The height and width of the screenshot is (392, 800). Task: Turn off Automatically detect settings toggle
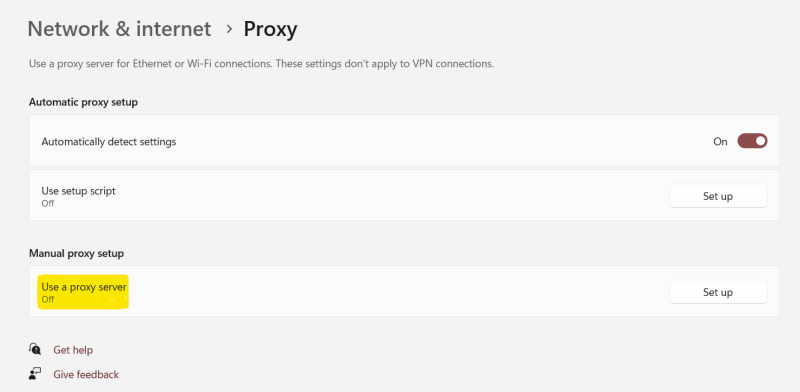752,141
